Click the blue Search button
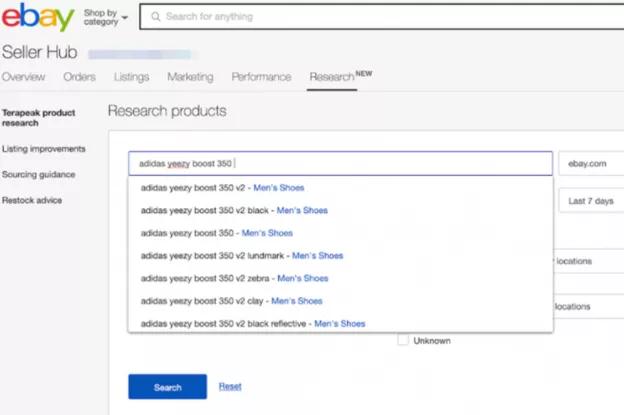The width and height of the screenshot is (624, 415). point(168,387)
